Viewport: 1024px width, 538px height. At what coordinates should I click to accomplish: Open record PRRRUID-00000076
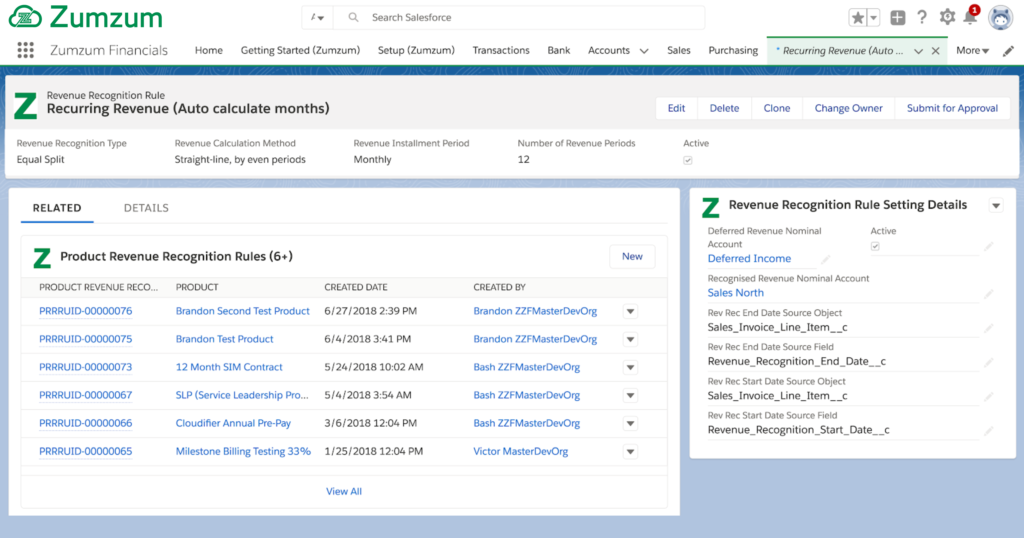tap(86, 311)
